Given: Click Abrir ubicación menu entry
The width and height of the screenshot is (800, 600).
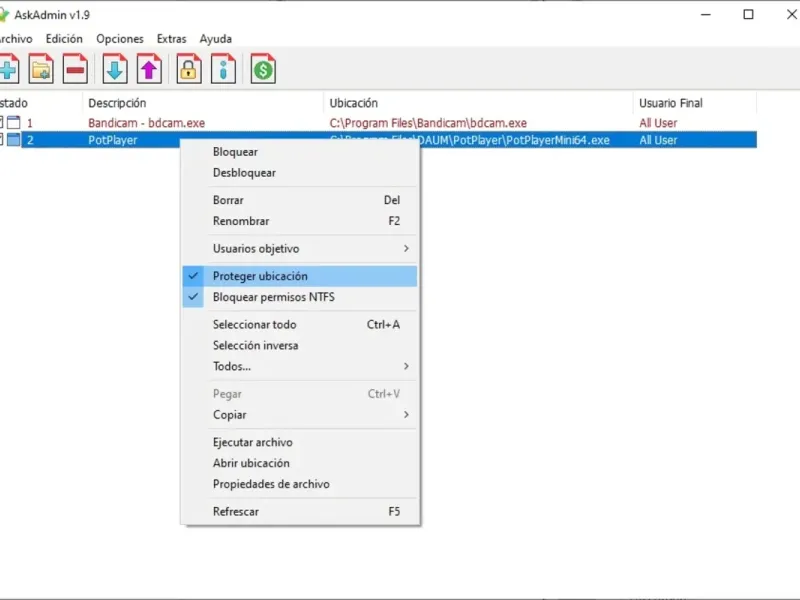Looking at the screenshot, I should (x=300, y=463).
